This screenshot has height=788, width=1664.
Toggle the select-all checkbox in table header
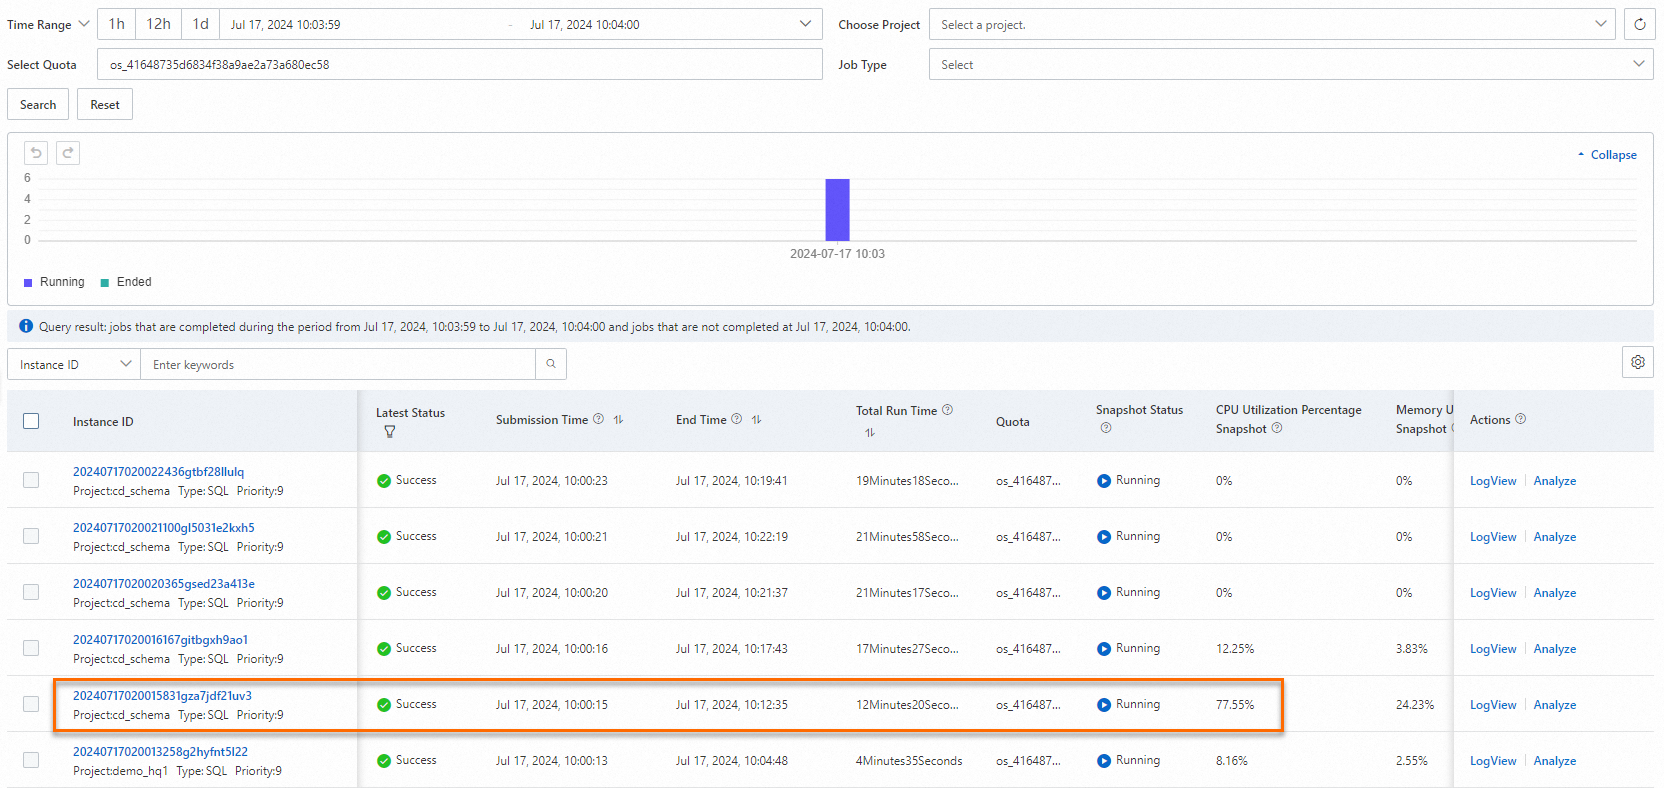31,421
